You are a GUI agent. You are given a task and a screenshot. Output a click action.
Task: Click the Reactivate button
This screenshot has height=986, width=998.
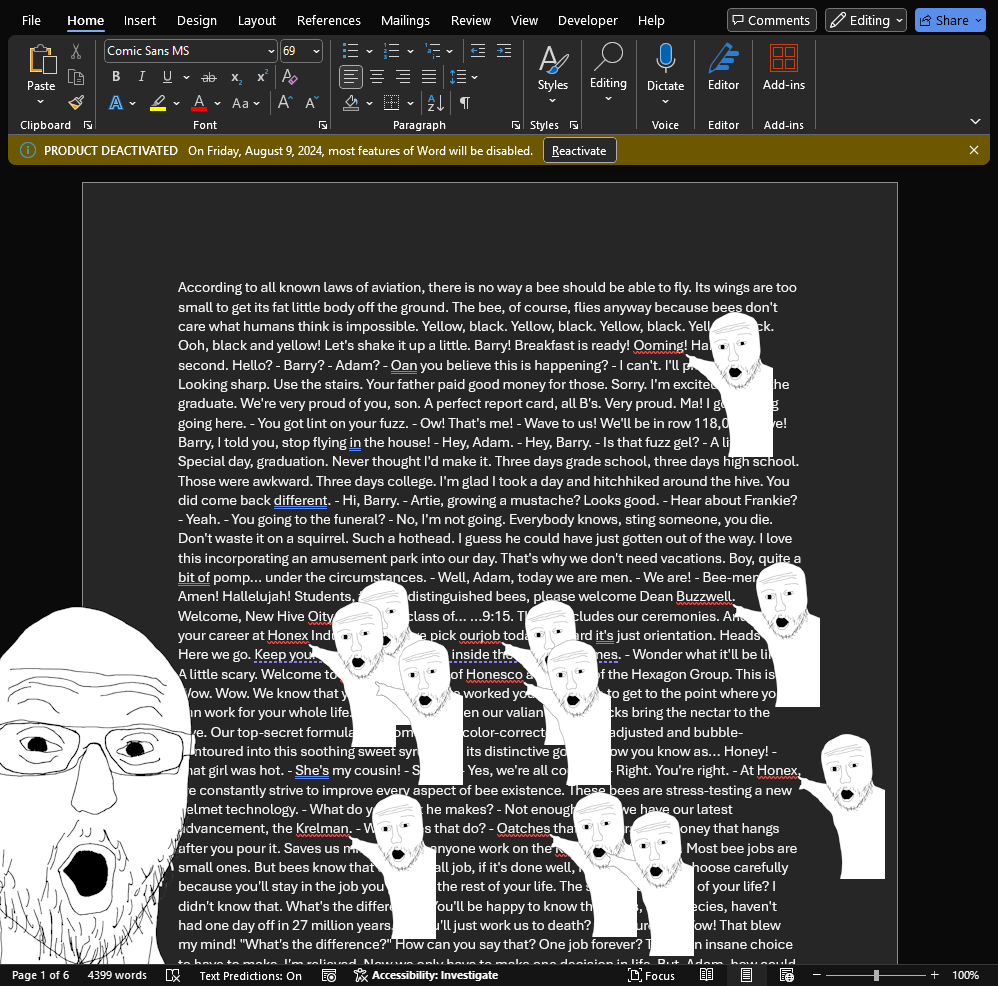point(579,151)
